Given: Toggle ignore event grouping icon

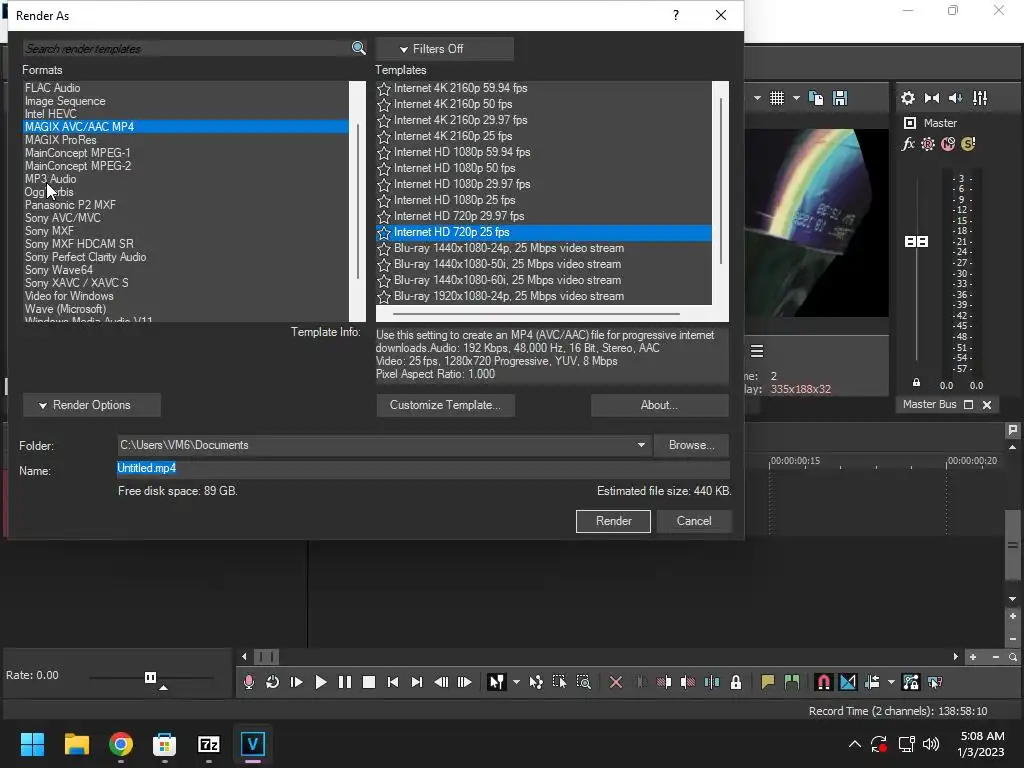Looking at the screenshot, I should (935, 682).
